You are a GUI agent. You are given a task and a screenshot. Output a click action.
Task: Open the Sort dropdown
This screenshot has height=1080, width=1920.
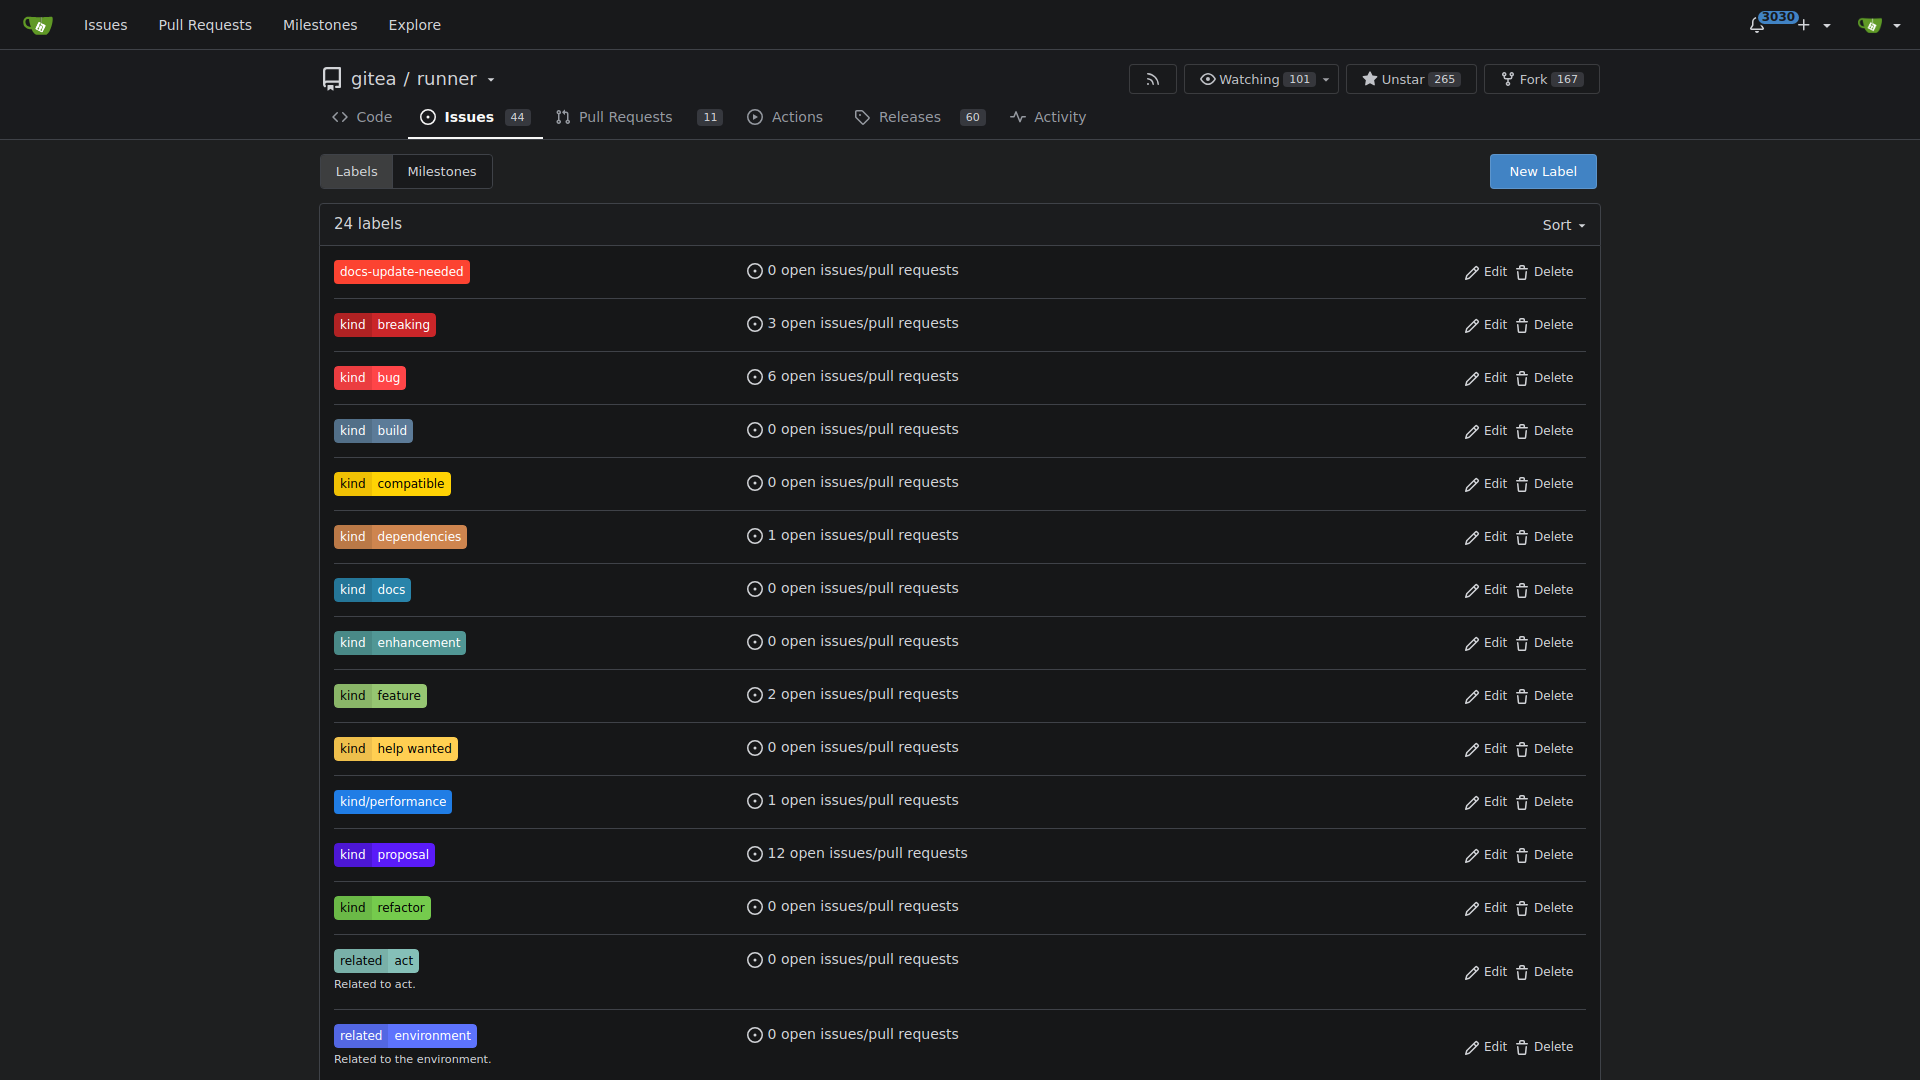1564,225
